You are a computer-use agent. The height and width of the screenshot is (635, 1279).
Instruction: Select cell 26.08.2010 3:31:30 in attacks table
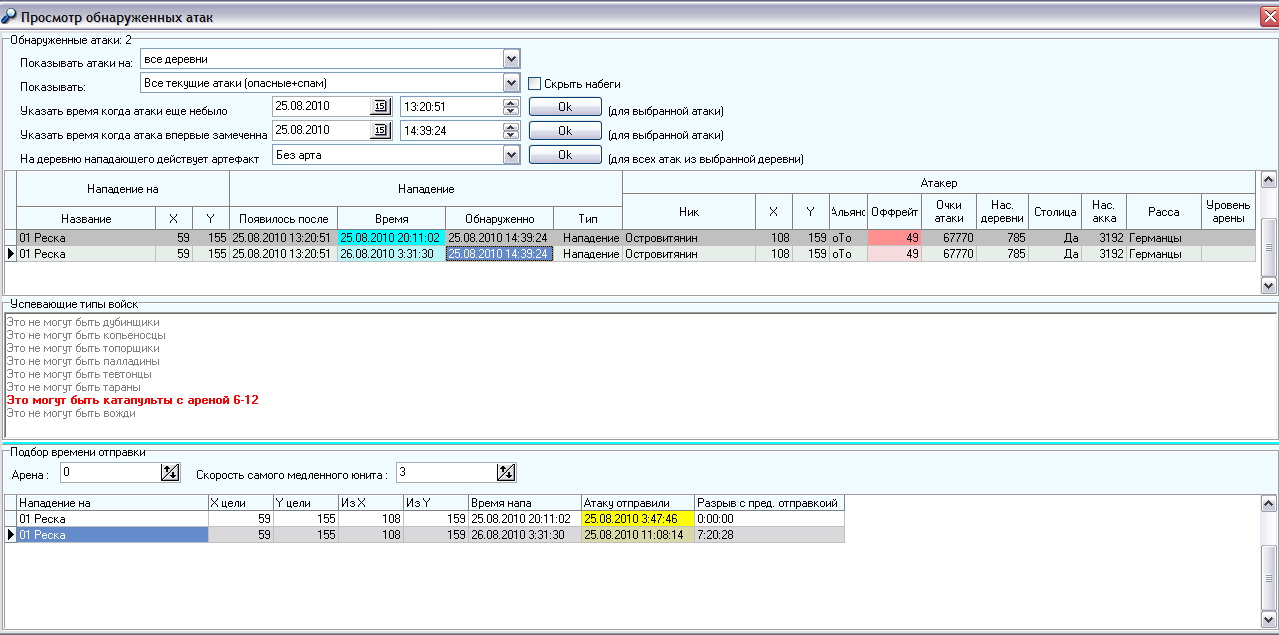[391, 254]
